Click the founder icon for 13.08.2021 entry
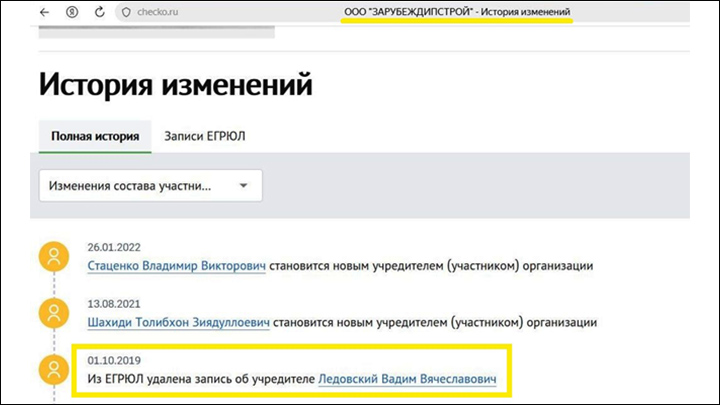 [x=53, y=313]
